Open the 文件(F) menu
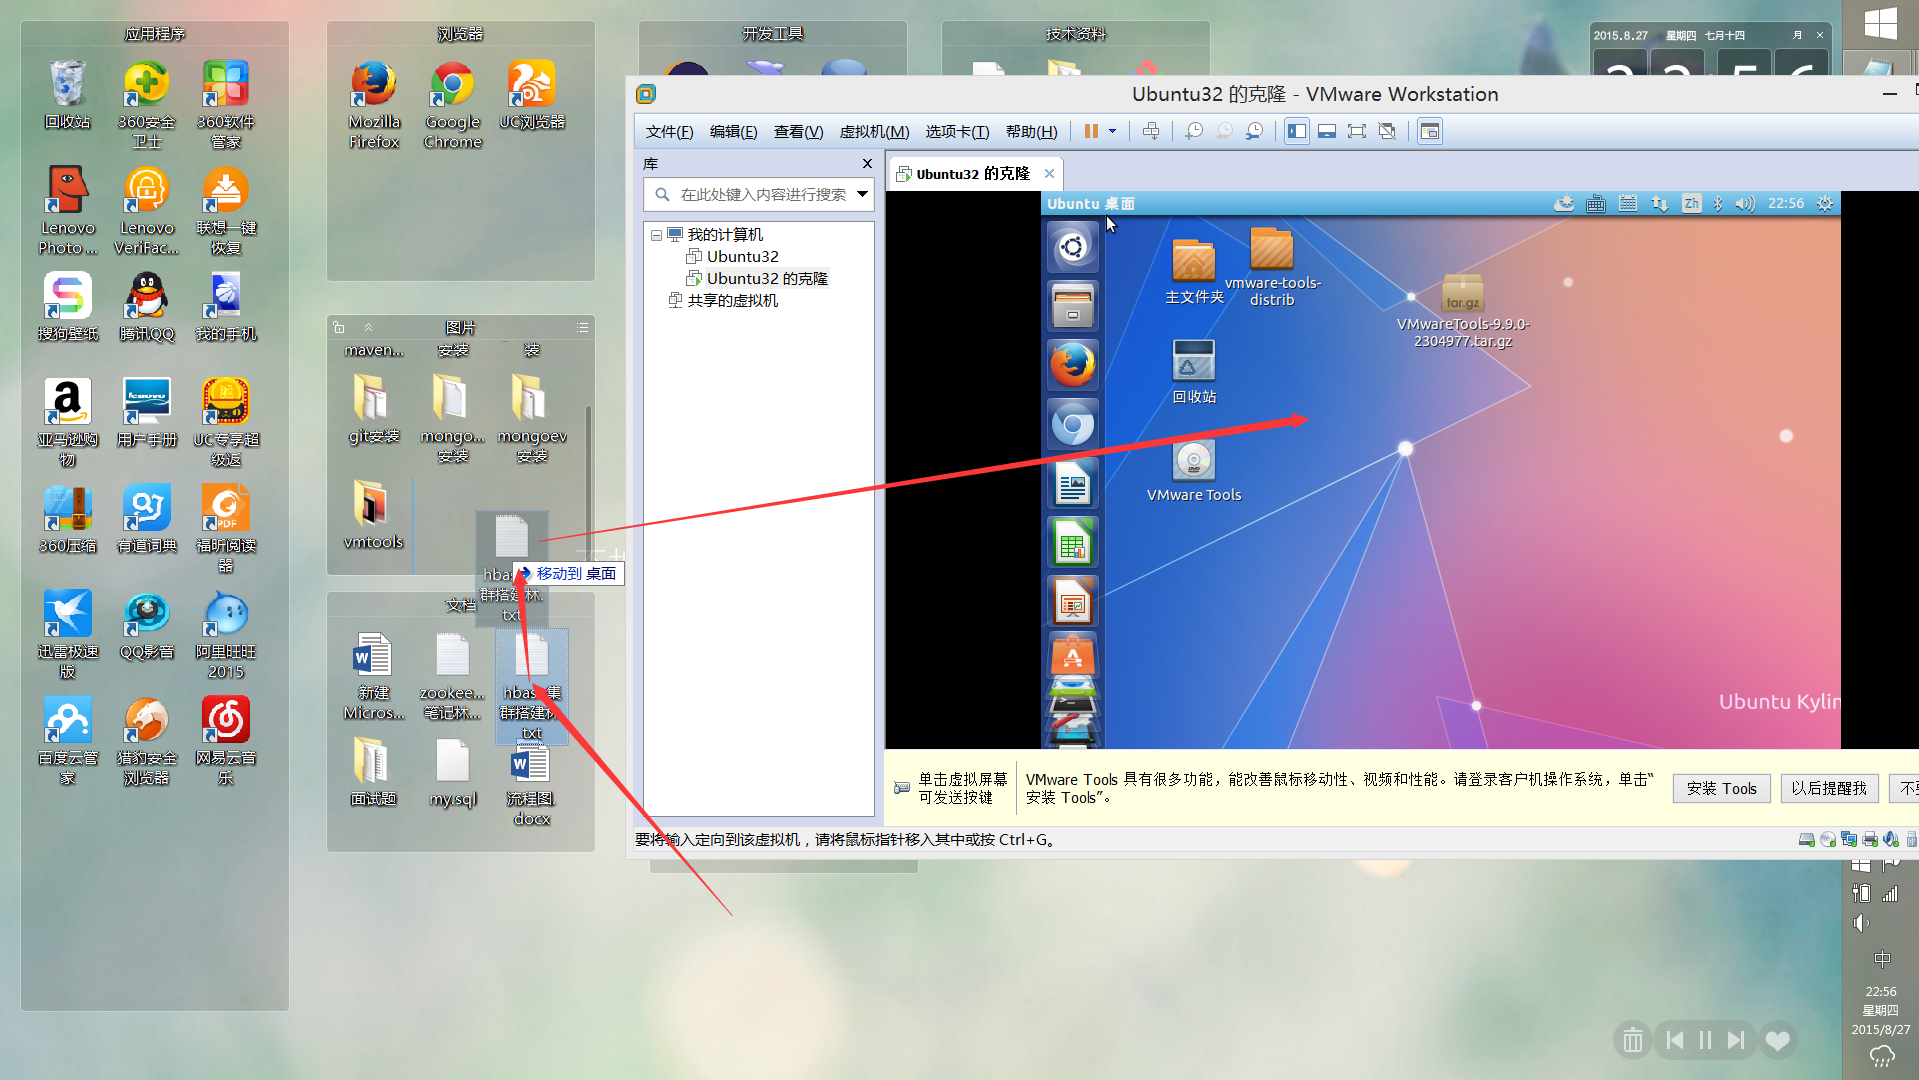This screenshot has width=1919, height=1080. pyautogui.click(x=669, y=132)
